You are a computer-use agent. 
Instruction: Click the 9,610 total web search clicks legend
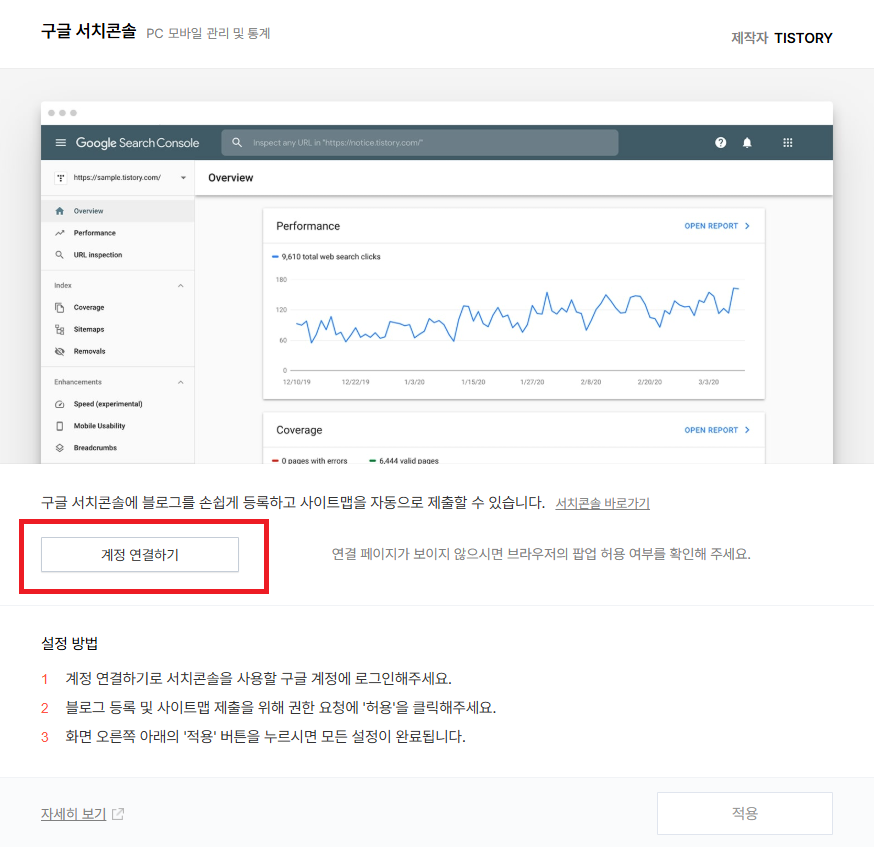pos(326,257)
